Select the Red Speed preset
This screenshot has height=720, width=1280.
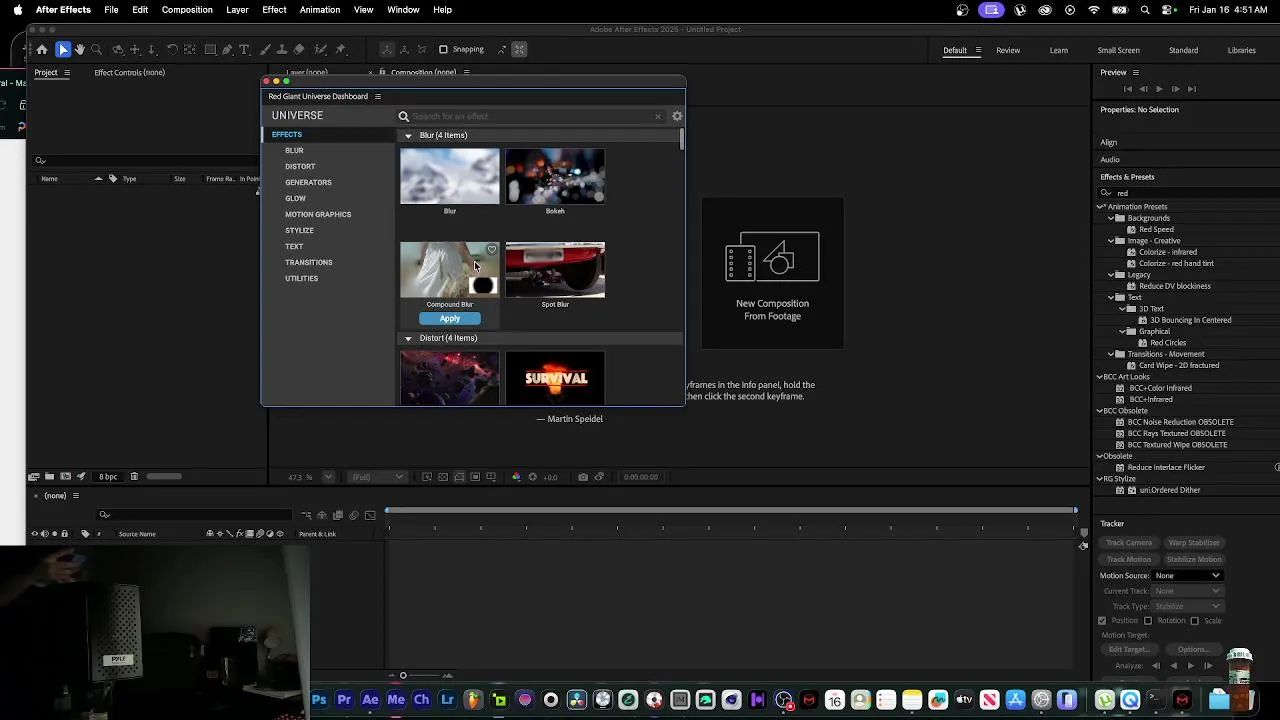[1156, 230]
